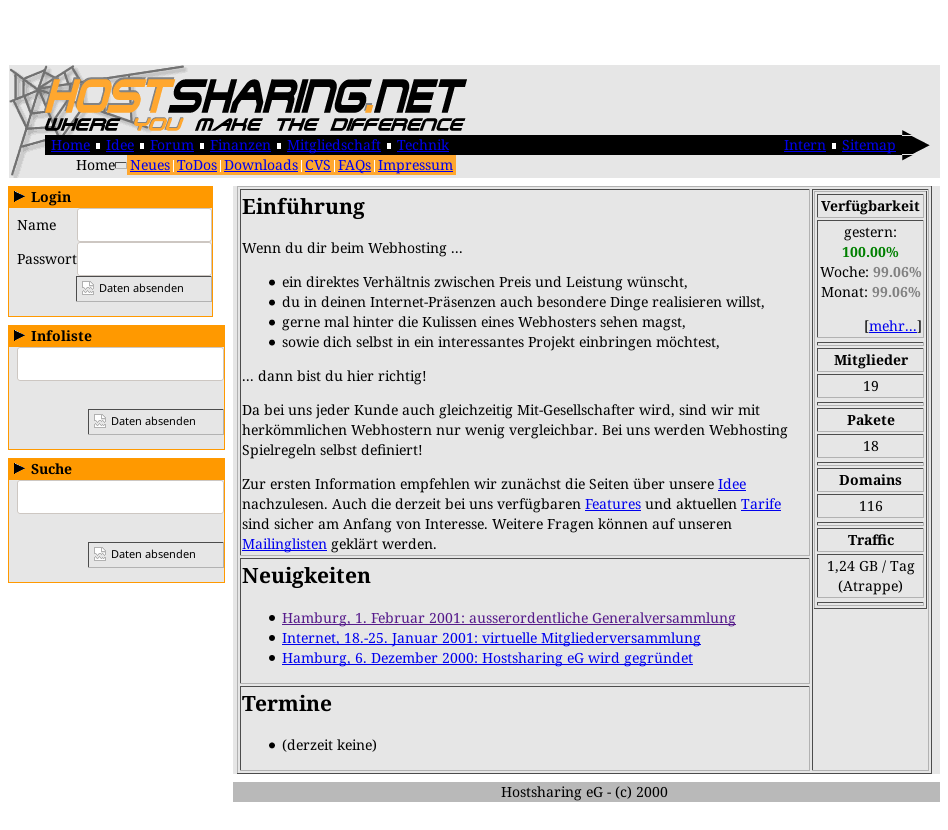Open the Finanzen menu item

pyautogui.click(x=240, y=145)
